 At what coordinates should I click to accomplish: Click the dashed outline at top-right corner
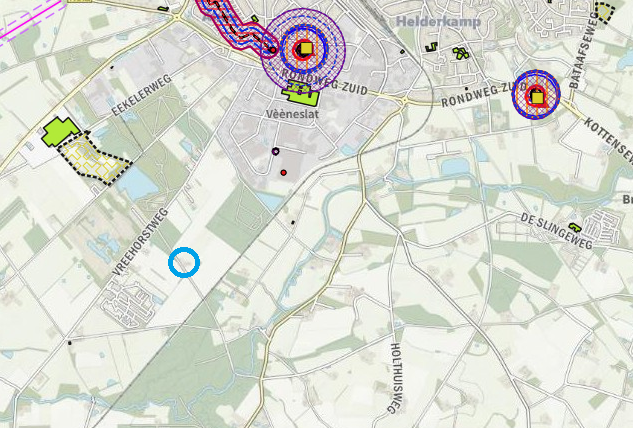tap(605, 11)
